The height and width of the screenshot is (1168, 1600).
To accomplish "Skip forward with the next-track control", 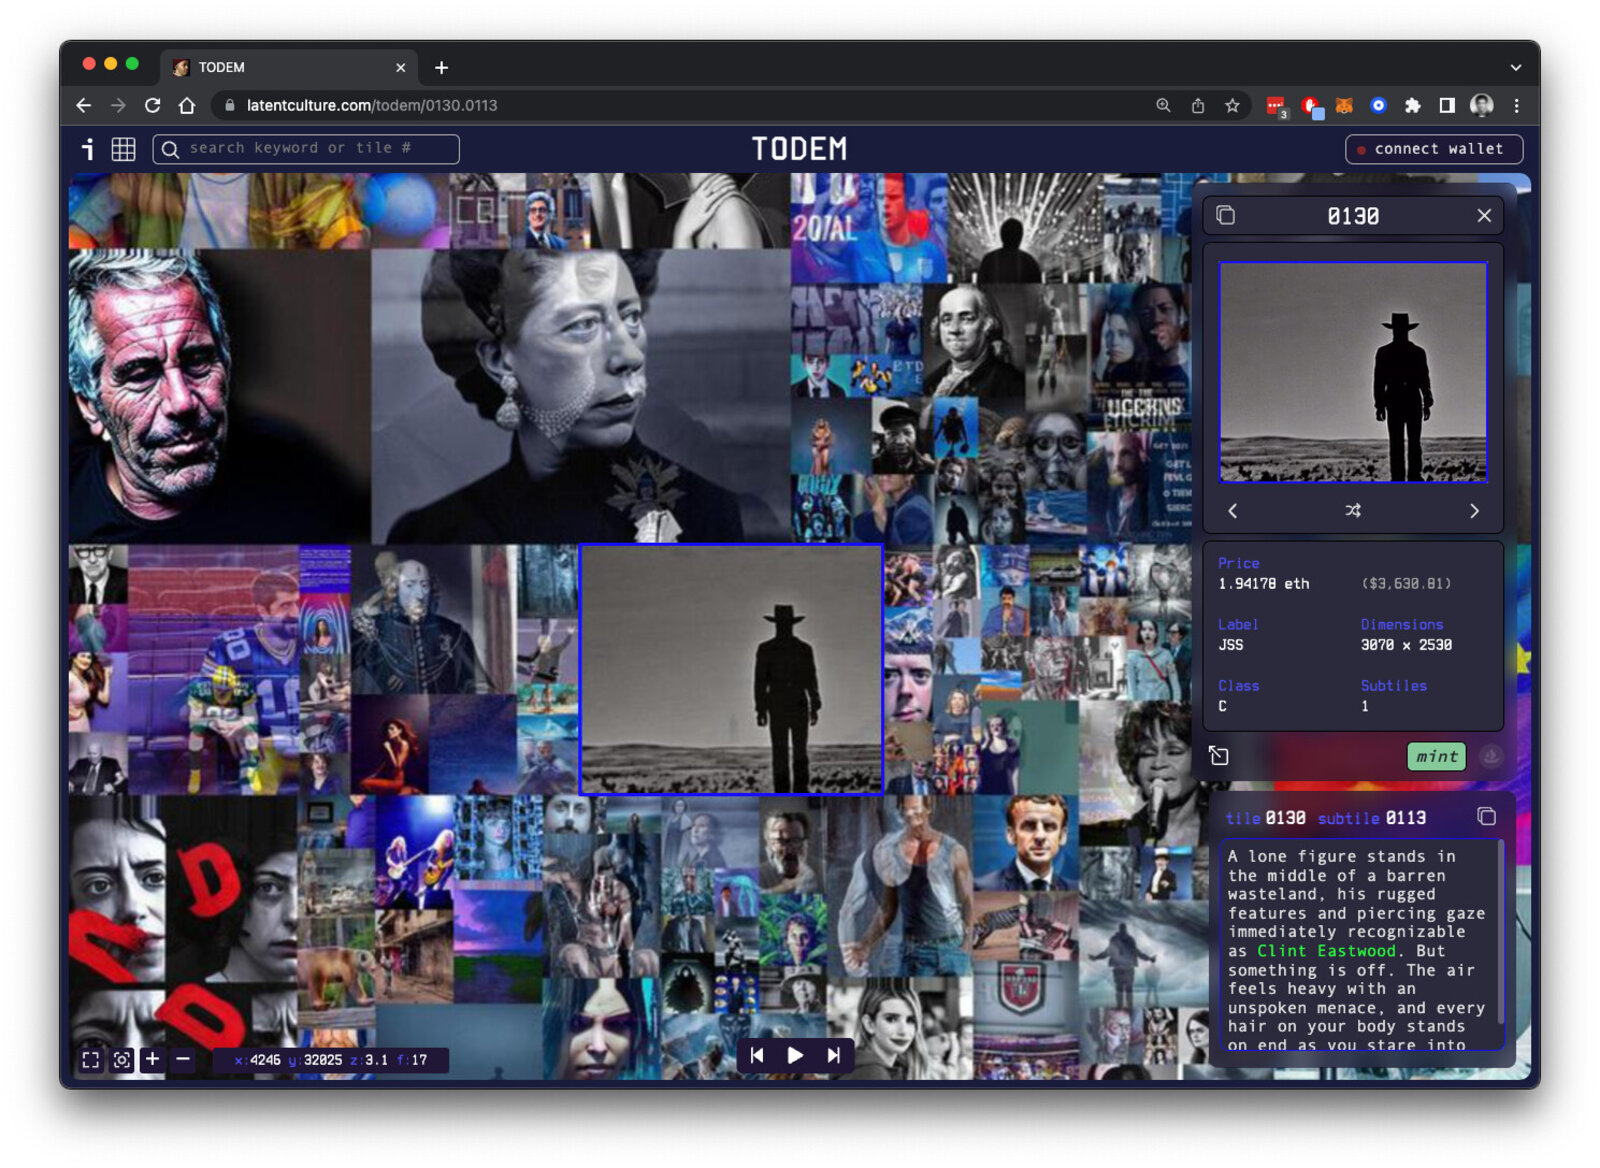I will pos(834,1055).
